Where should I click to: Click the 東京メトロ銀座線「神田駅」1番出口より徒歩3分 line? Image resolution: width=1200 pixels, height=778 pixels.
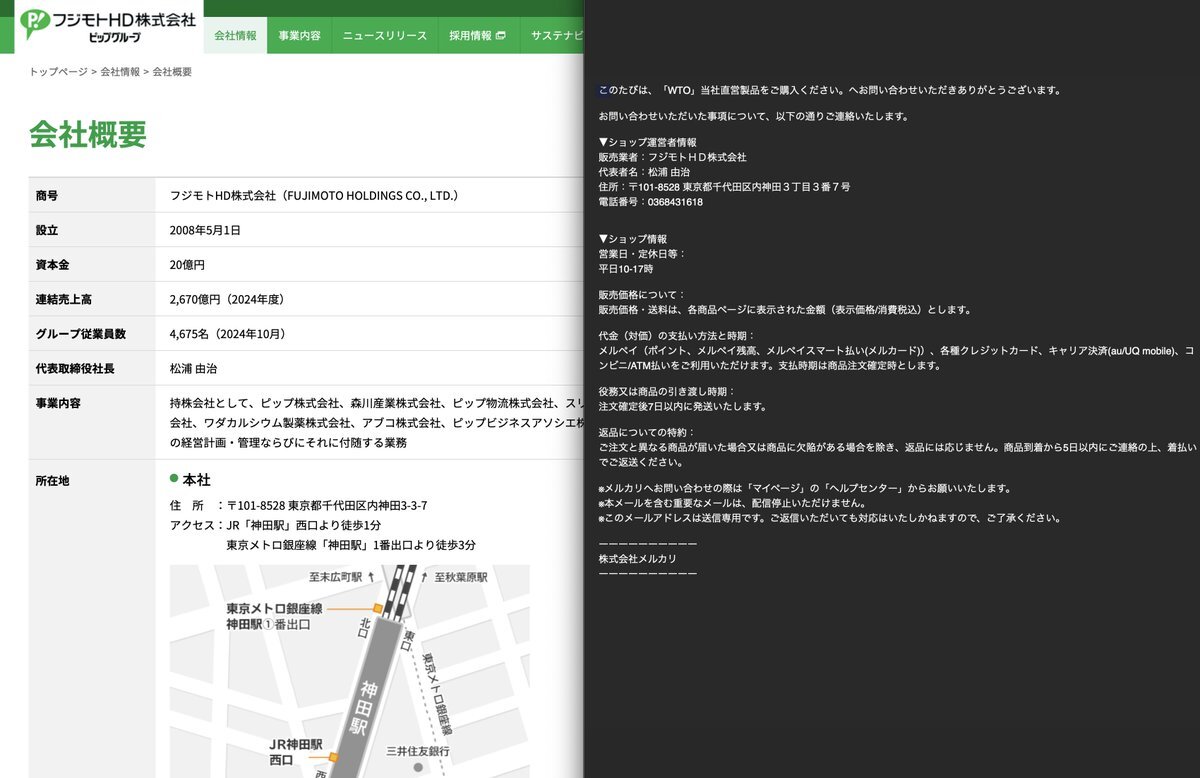351,545
